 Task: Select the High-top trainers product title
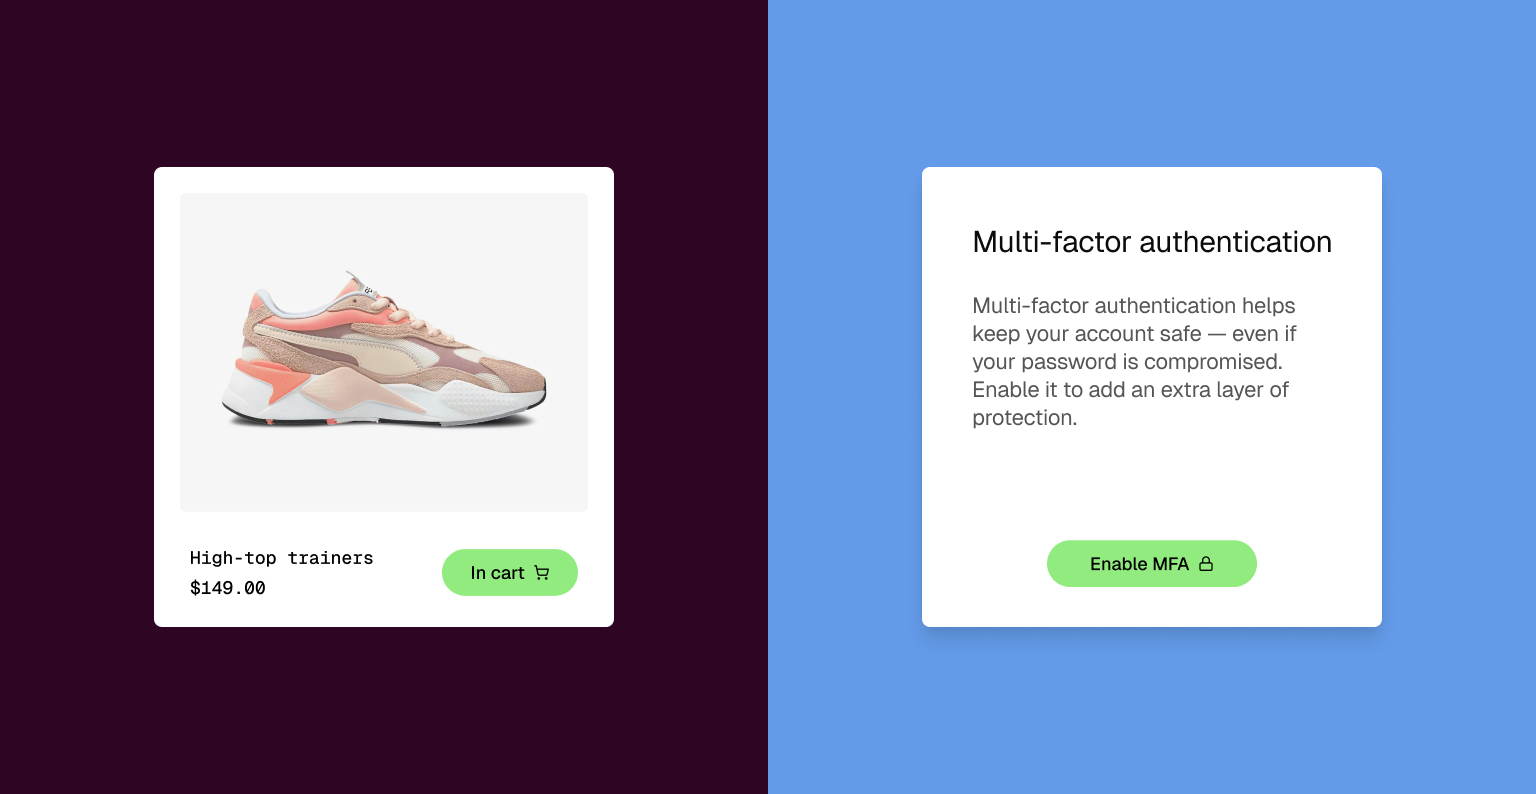(282, 558)
